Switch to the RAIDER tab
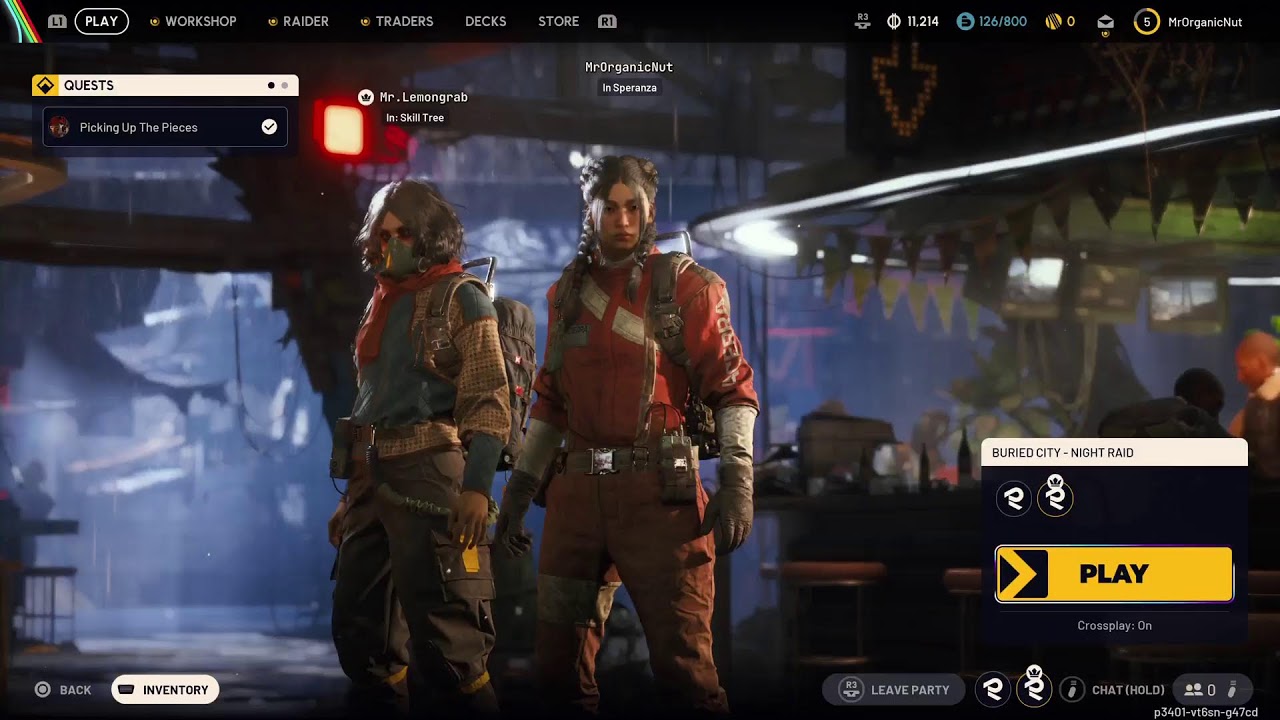Screen dimensions: 1280x720 [306, 21]
